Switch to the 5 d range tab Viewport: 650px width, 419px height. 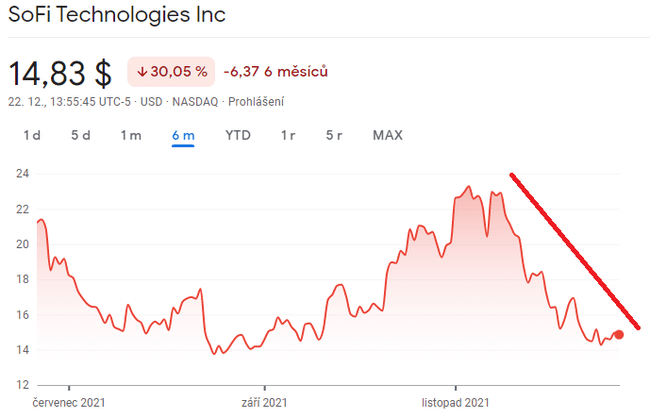pyautogui.click(x=81, y=135)
